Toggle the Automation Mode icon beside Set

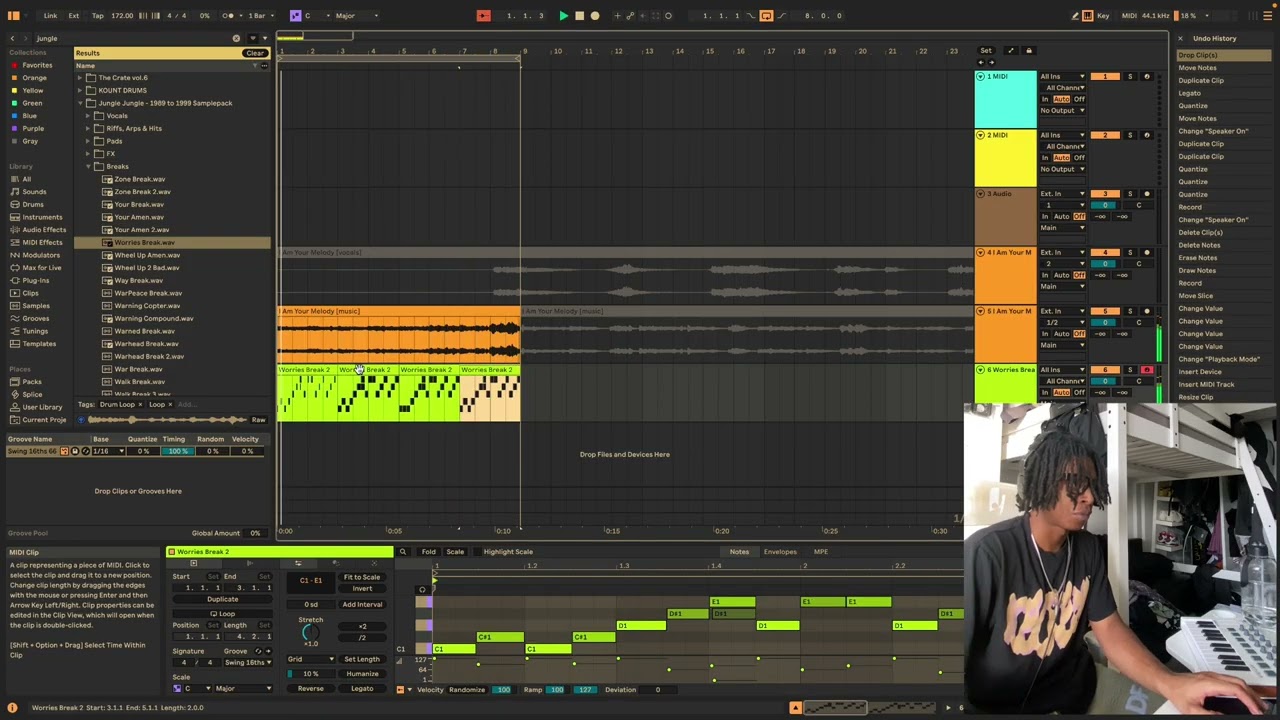tap(1010, 51)
